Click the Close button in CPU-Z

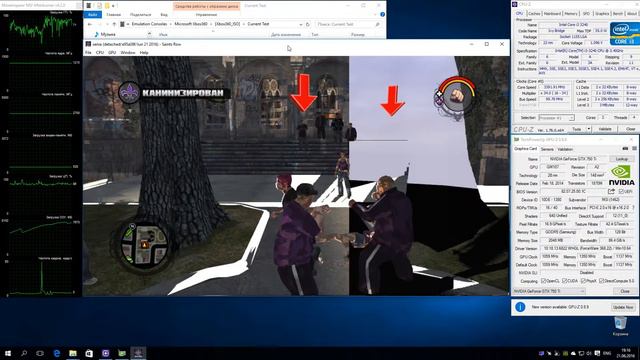(630, 129)
